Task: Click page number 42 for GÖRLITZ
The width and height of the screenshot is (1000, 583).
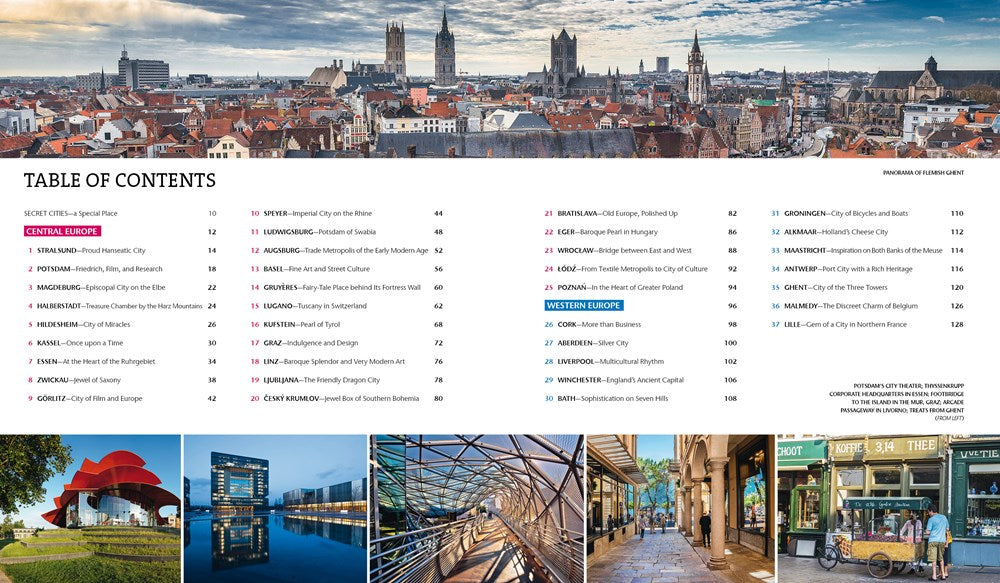Action: (211, 398)
